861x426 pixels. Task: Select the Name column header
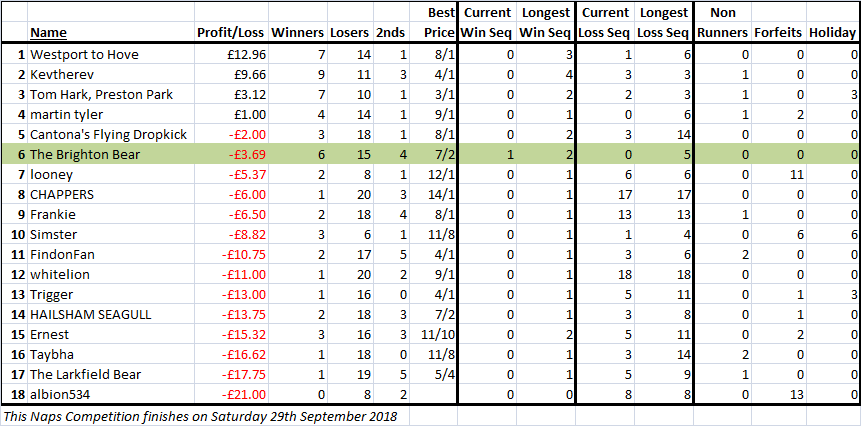pos(48,33)
